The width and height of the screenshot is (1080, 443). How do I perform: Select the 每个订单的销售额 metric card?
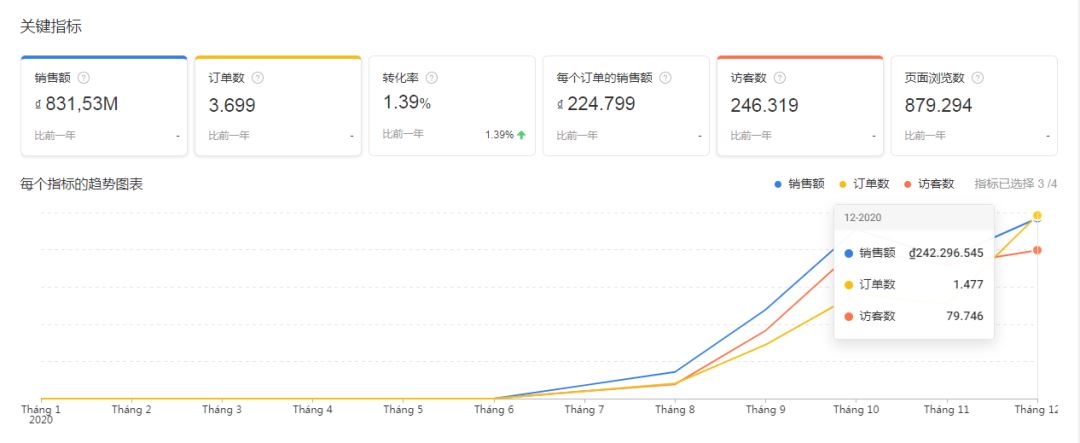pyautogui.click(x=626, y=106)
